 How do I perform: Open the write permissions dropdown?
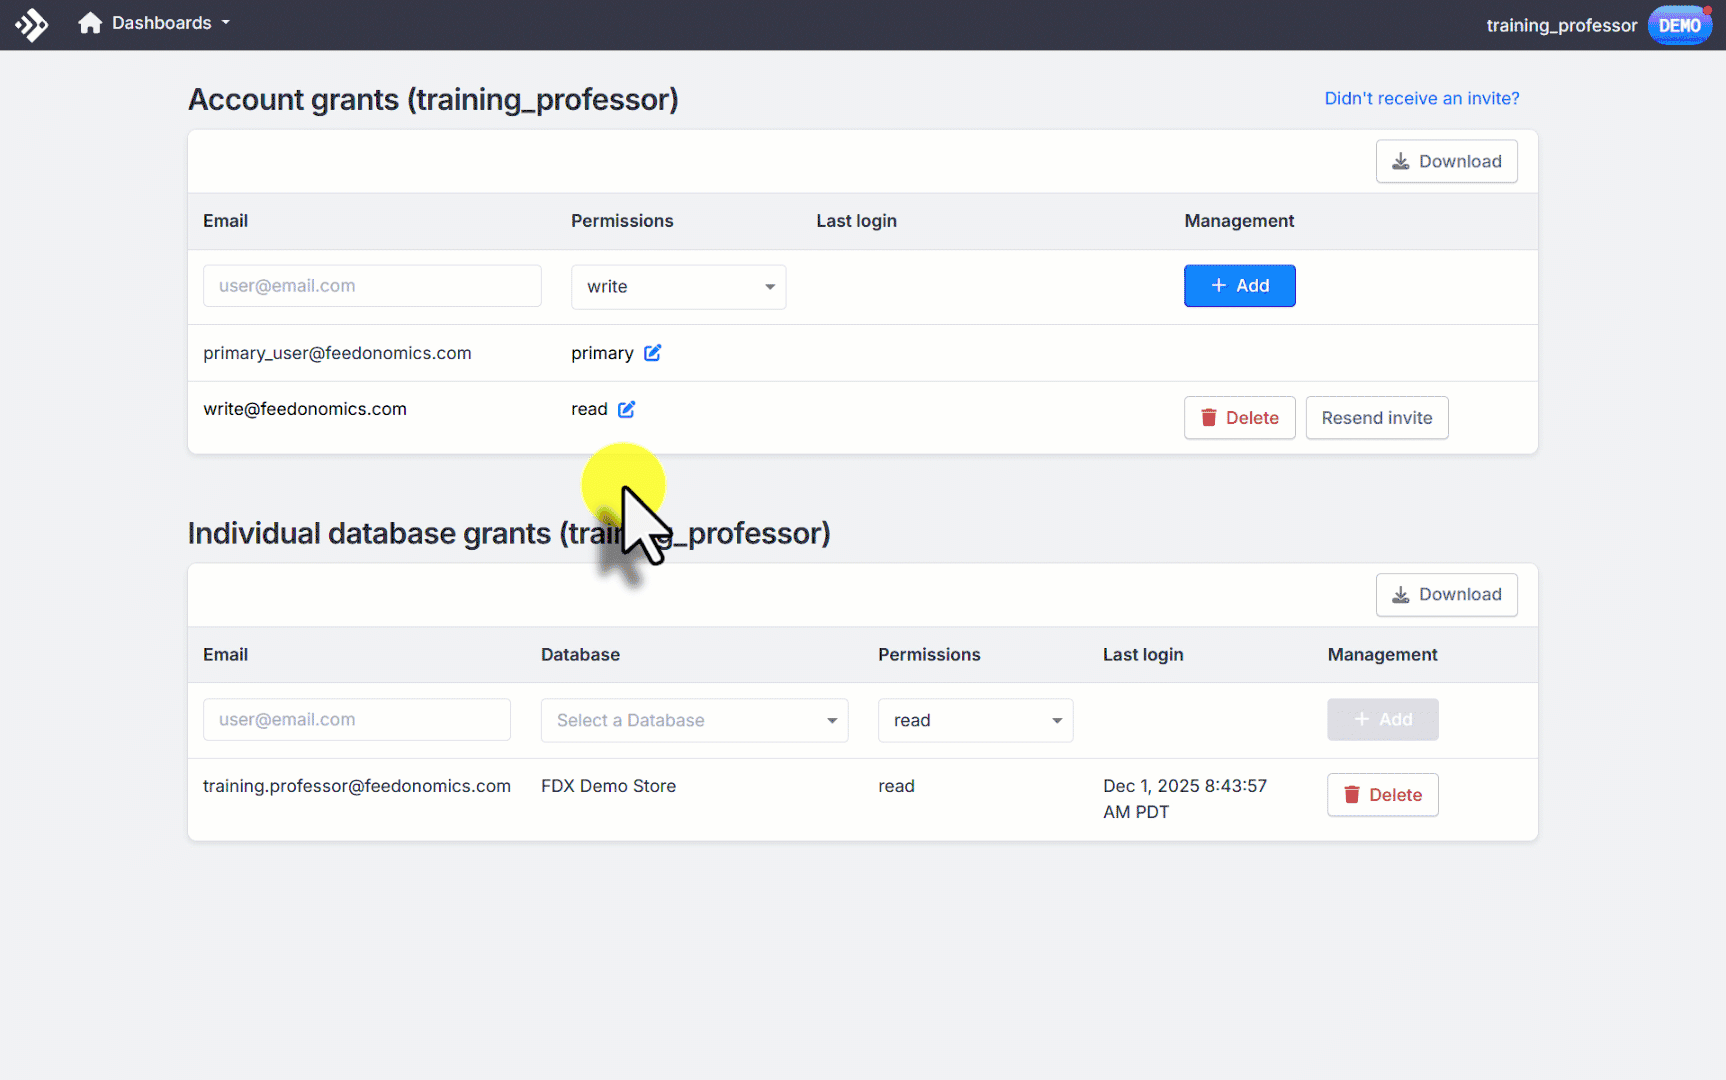[x=678, y=287]
